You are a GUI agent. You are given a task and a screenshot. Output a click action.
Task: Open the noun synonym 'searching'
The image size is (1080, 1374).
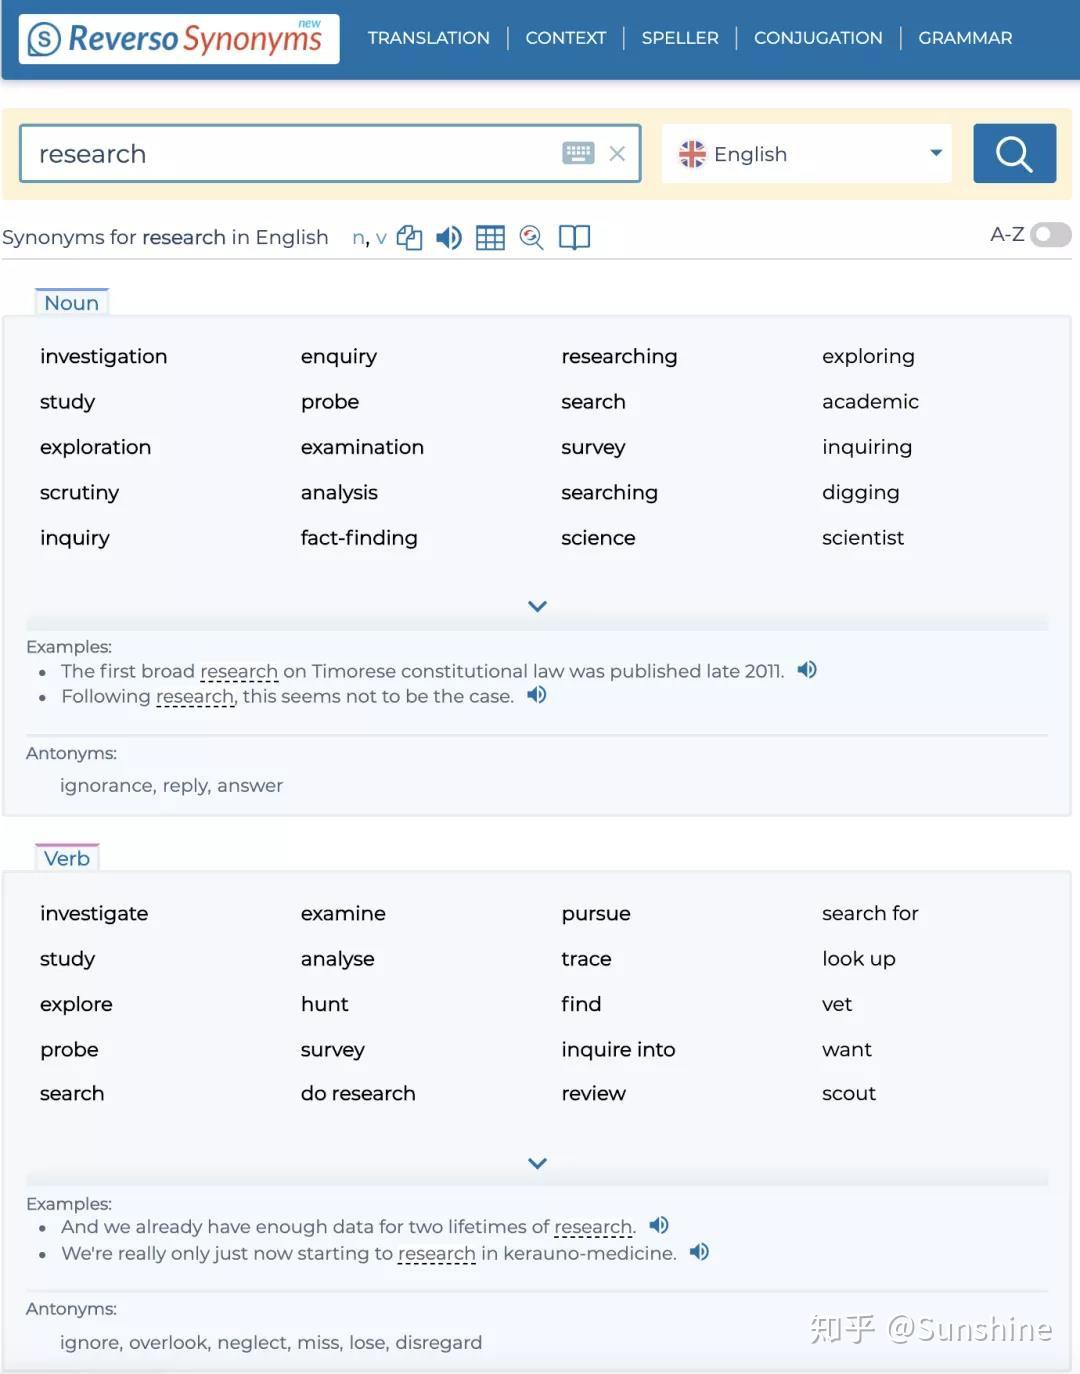pyautogui.click(x=609, y=492)
